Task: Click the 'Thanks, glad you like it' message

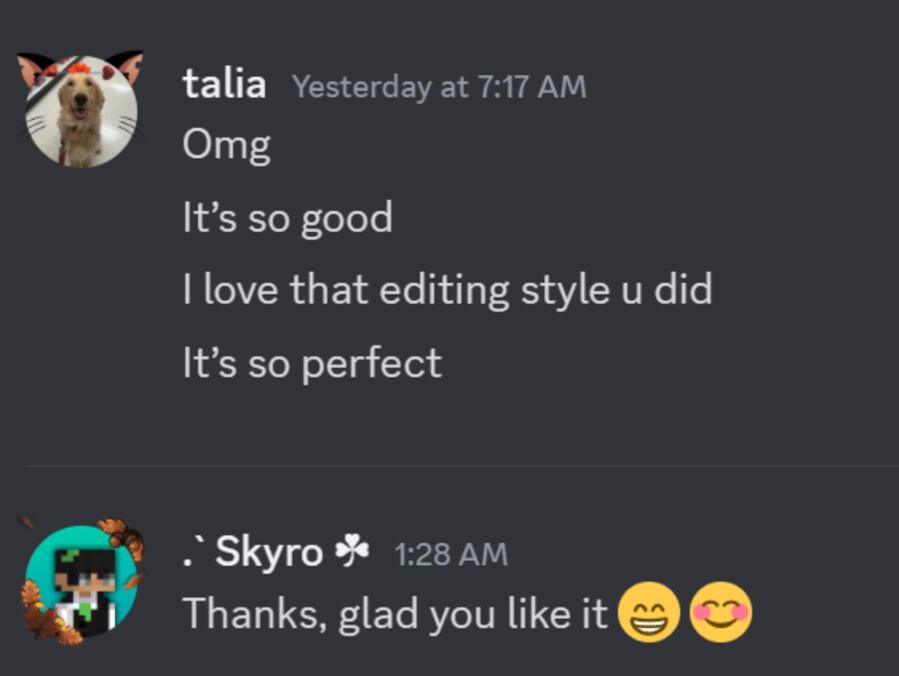Action: 394,613
